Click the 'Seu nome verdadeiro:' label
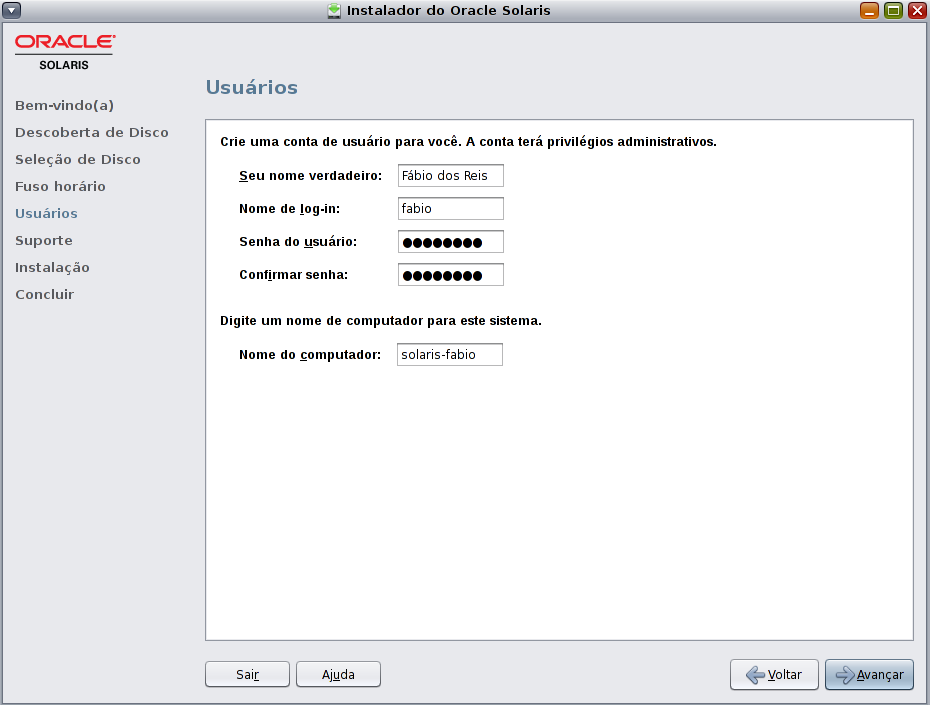The height and width of the screenshot is (705, 930). (311, 176)
